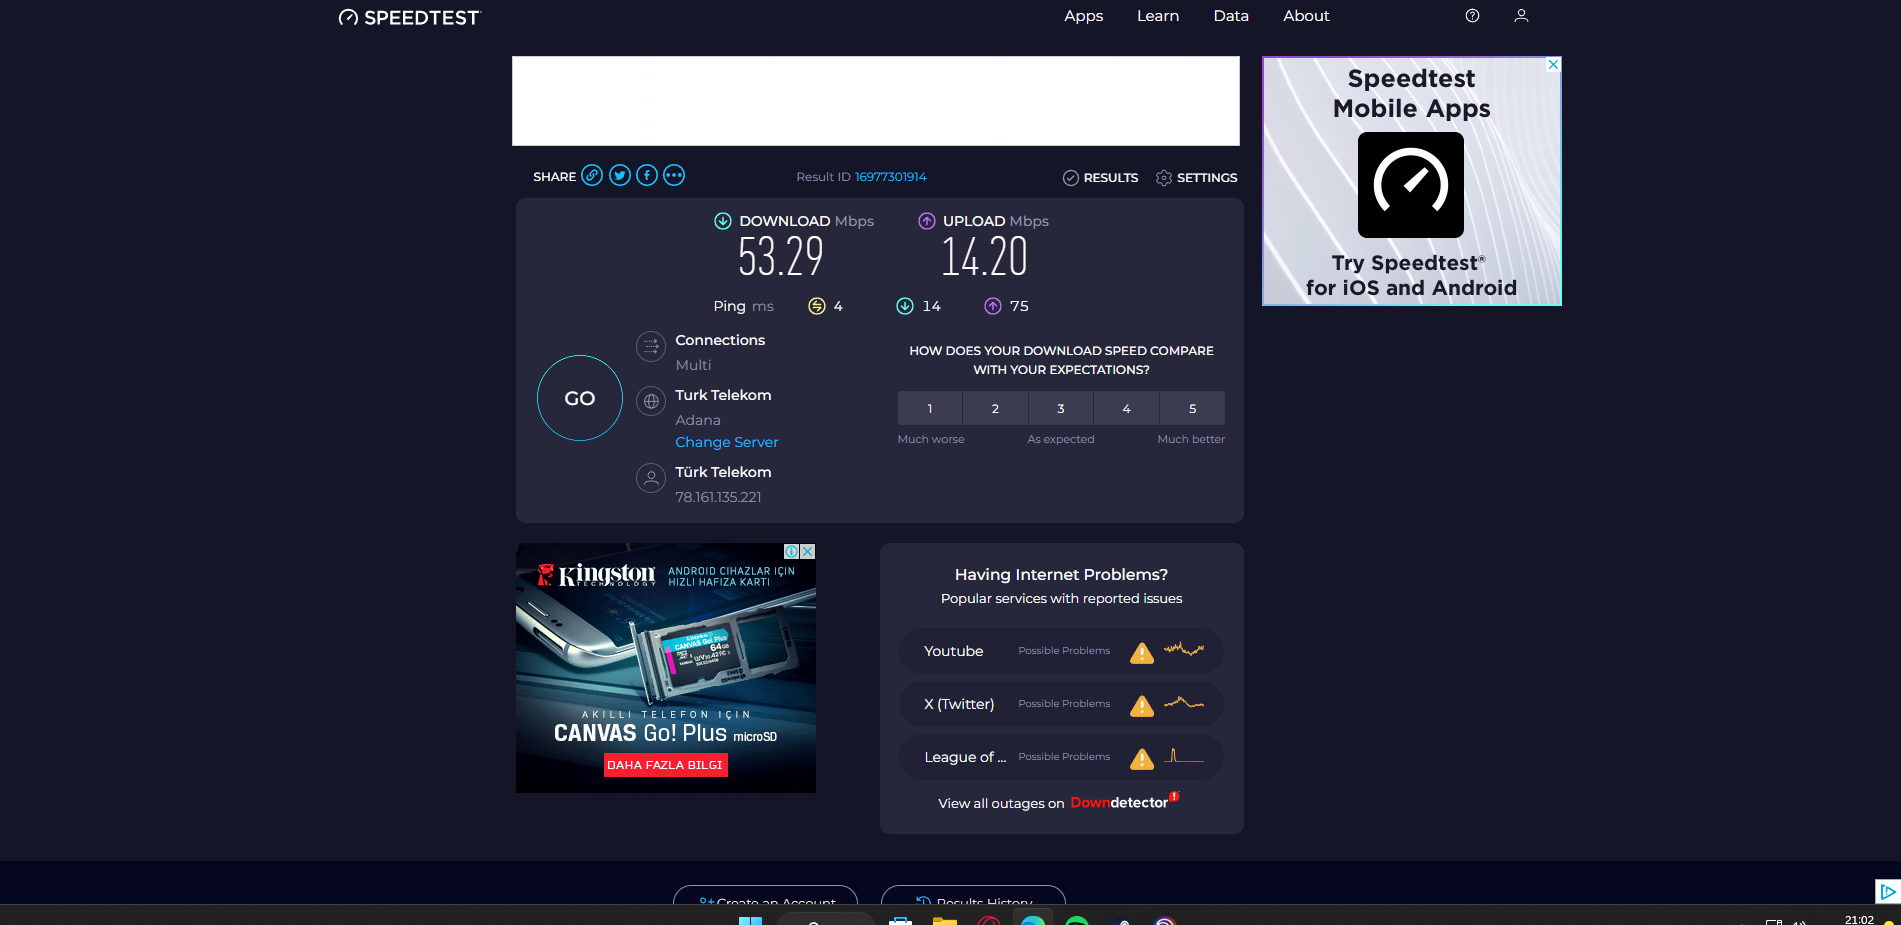Open the help question-mark icon
Viewport: 1901px width, 925px height.
(1472, 16)
